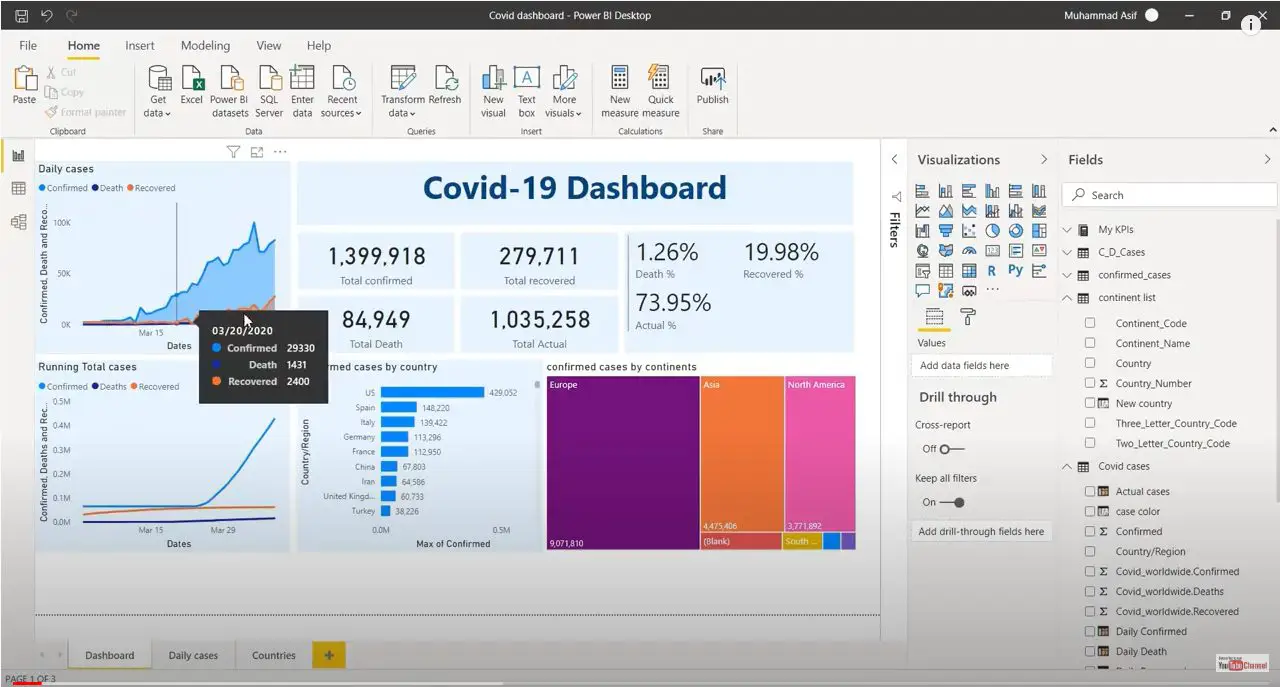Collapse the Visualizations pane chevron
The width and height of the screenshot is (1280, 687).
1044,159
